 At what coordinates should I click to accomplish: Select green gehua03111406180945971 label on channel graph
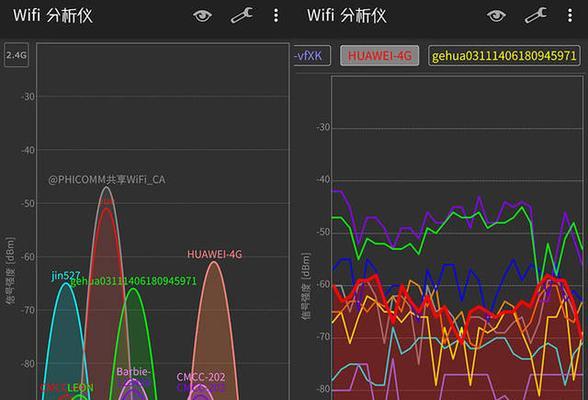(134, 281)
